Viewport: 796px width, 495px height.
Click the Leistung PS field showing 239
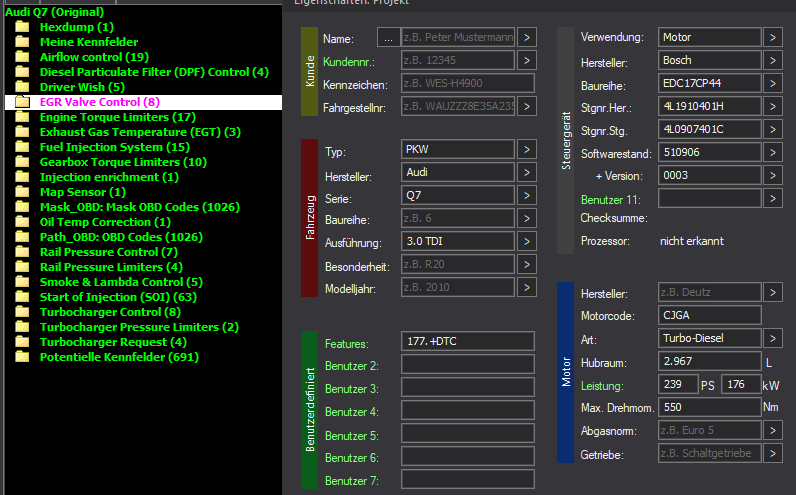(678, 384)
